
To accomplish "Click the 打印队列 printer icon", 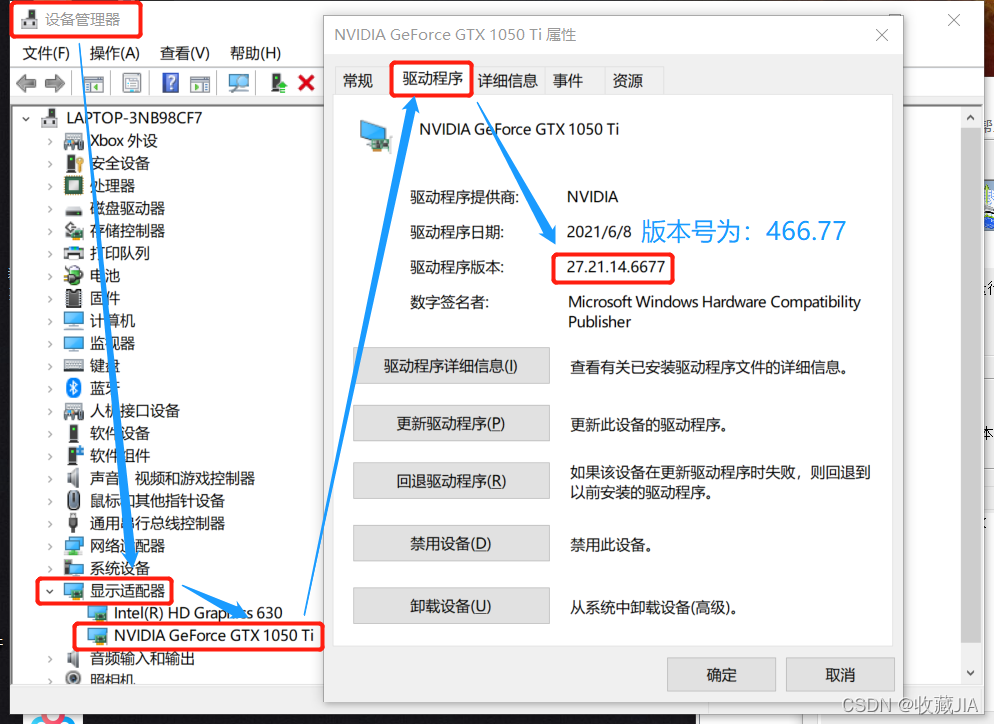I will pos(74,253).
